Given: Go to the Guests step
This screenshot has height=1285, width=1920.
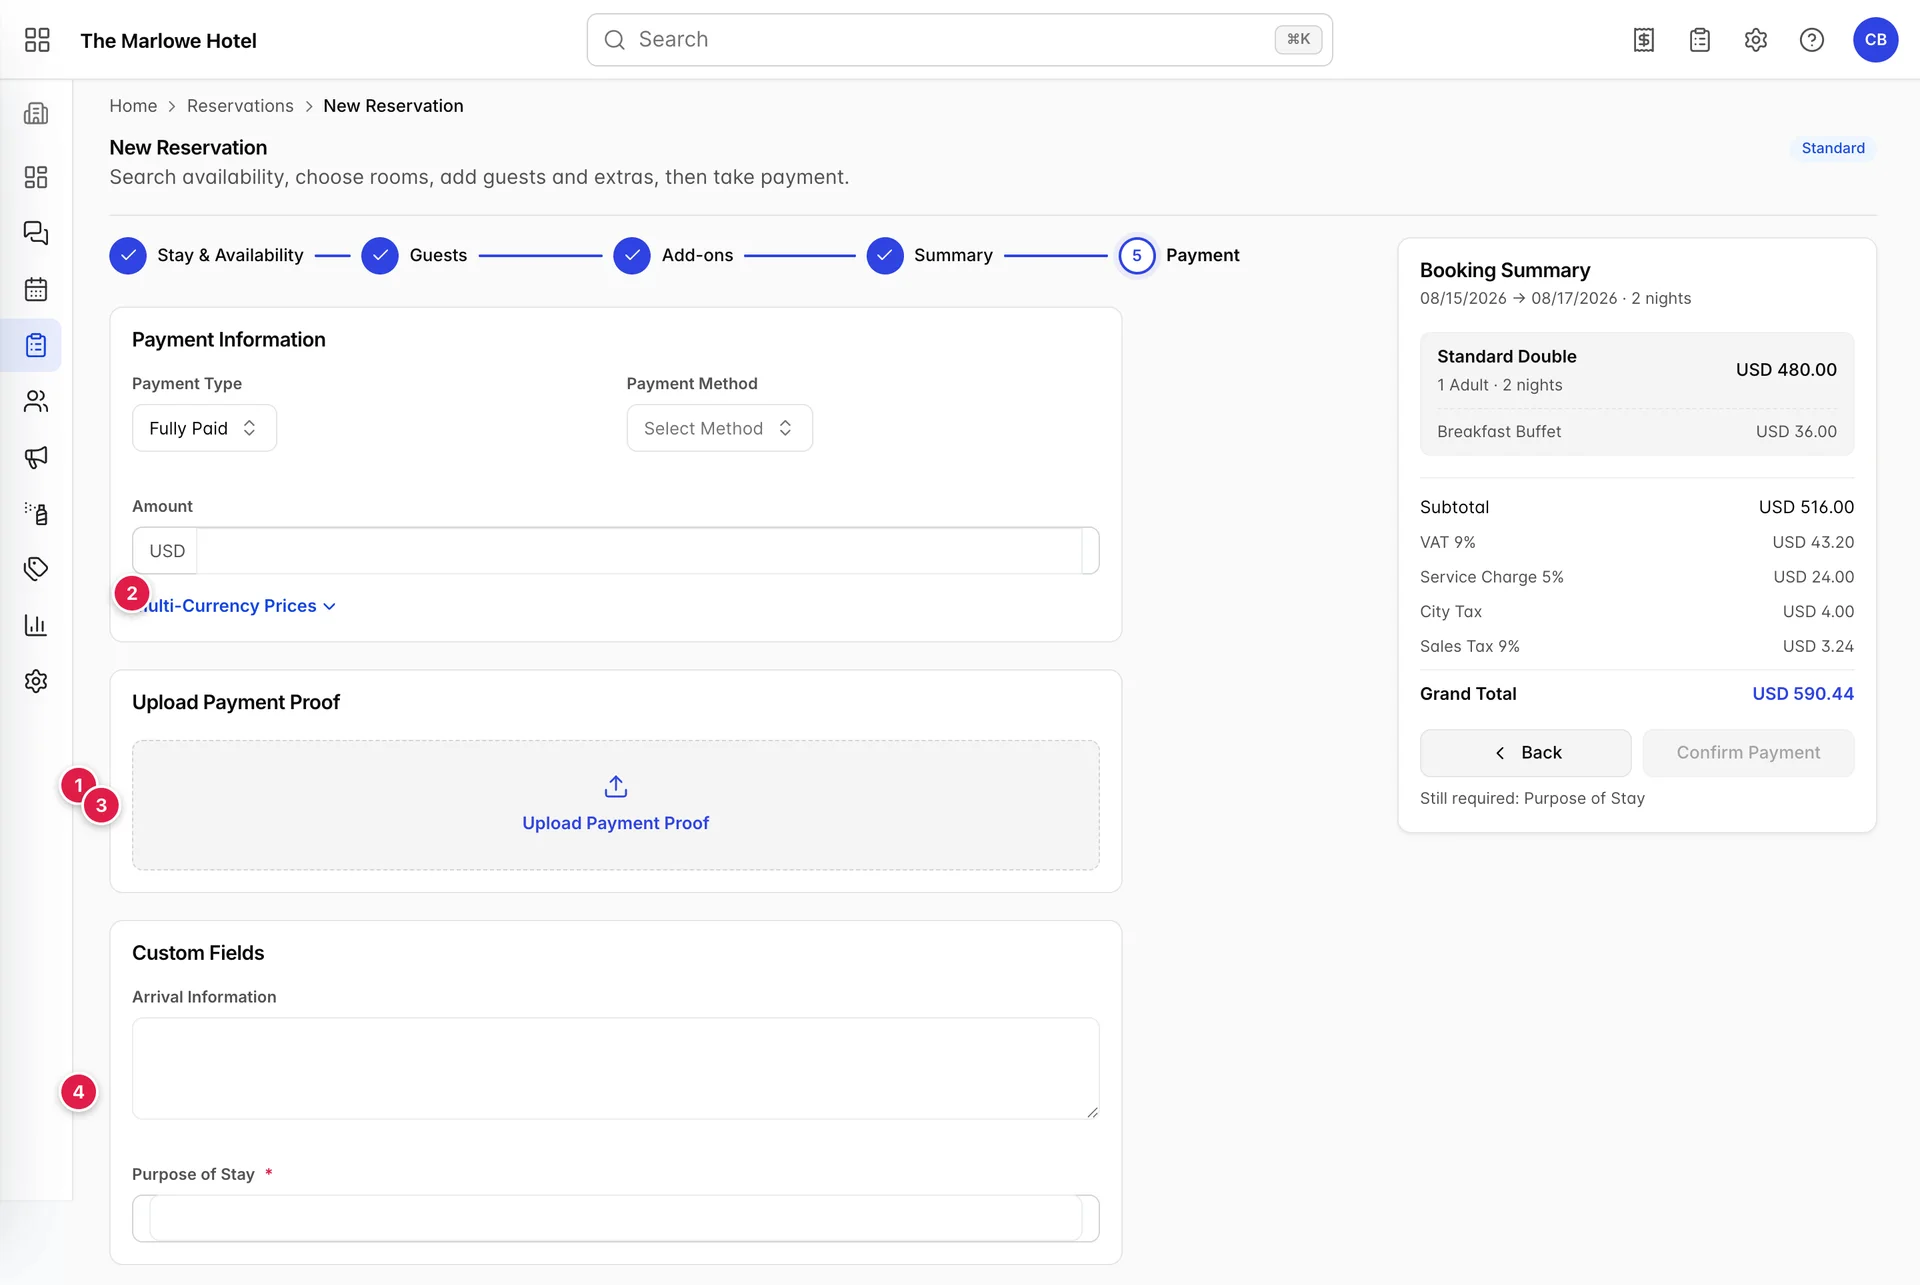Looking at the screenshot, I should (x=414, y=255).
